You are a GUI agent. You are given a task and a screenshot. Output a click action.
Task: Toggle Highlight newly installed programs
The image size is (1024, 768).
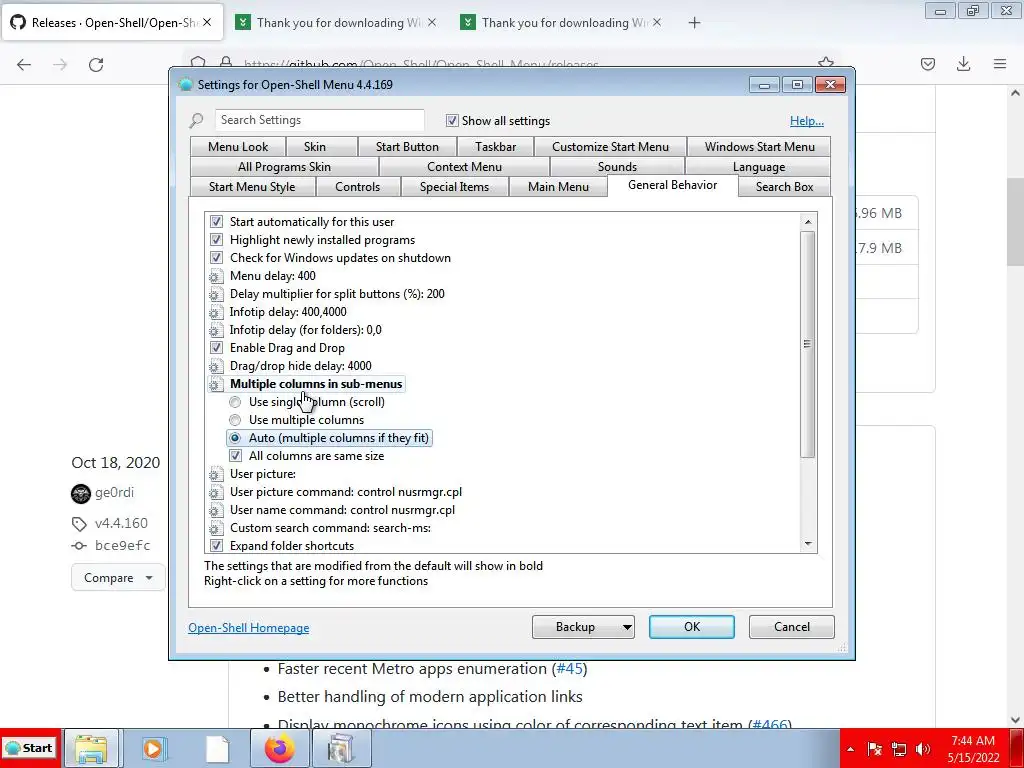point(216,240)
